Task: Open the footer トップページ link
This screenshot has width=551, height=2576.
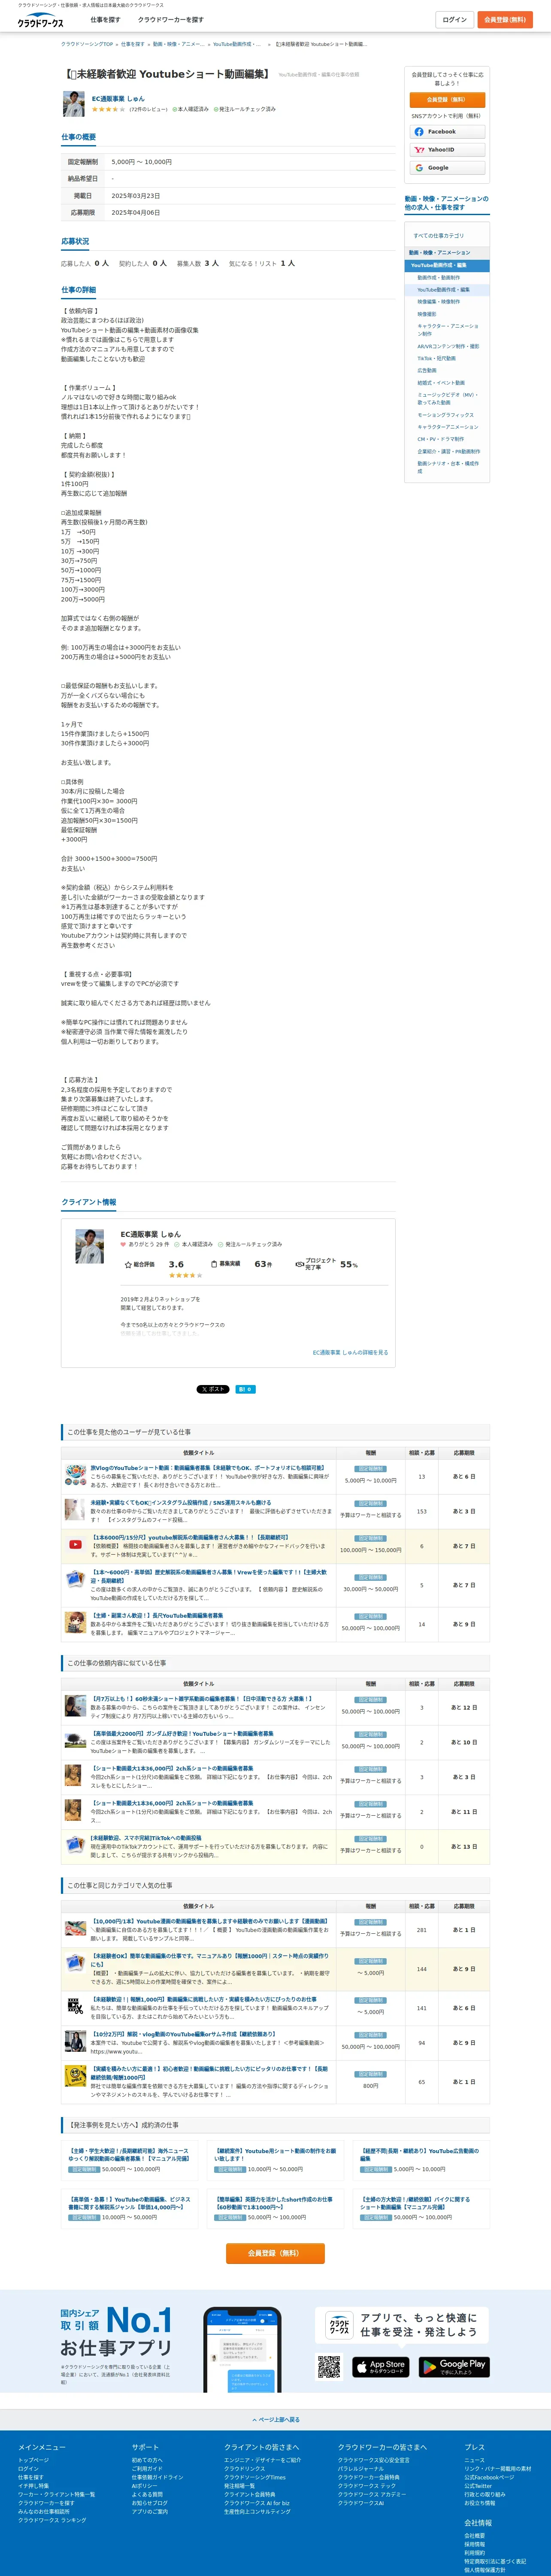Action: point(33,2460)
